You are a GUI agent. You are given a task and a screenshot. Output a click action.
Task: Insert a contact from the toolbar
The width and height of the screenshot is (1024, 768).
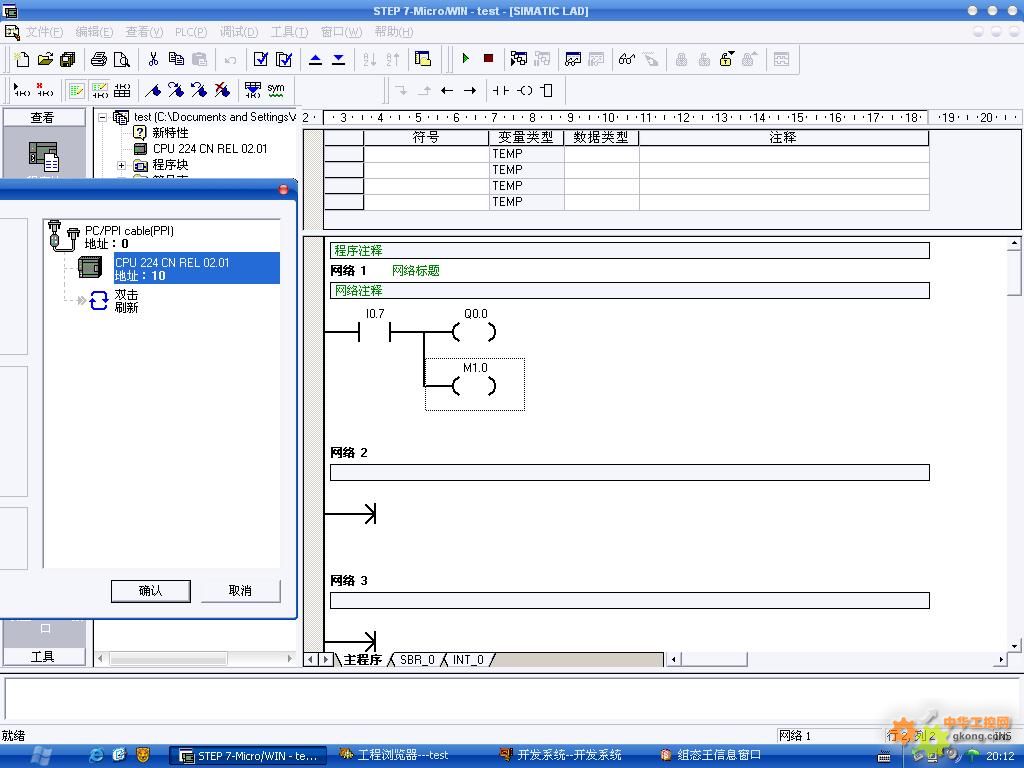click(501, 91)
